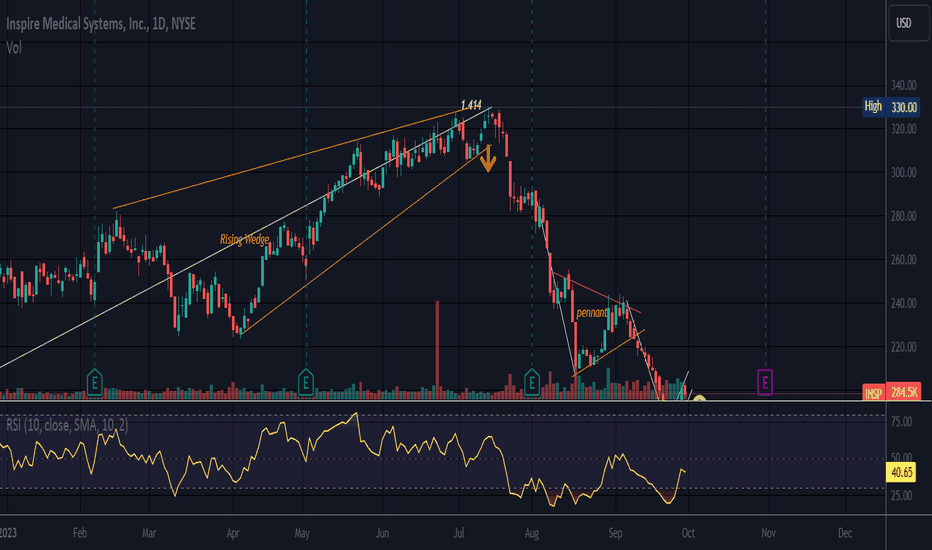Click the 220.00 price axis label
This screenshot has width=932, height=550.
pos(903,347)
